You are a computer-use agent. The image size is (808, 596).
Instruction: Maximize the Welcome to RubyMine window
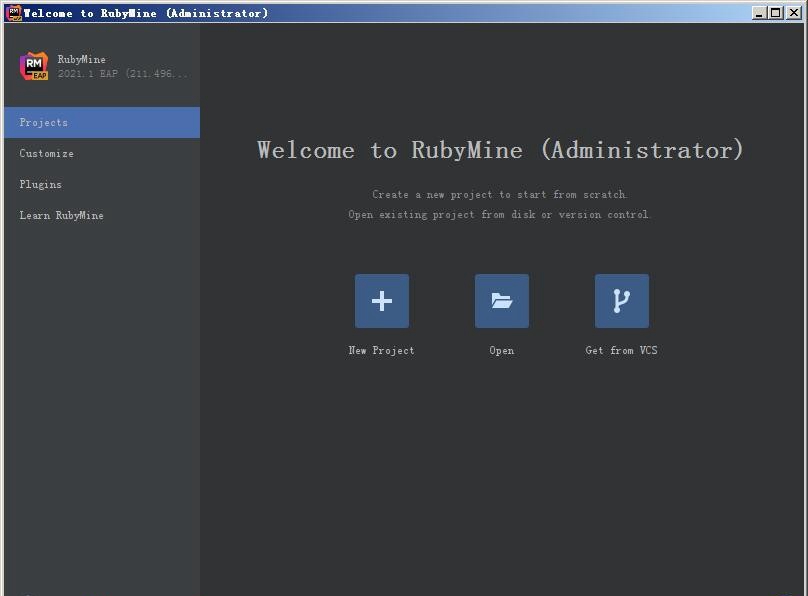pyautogui.click(x=776, y=13)
